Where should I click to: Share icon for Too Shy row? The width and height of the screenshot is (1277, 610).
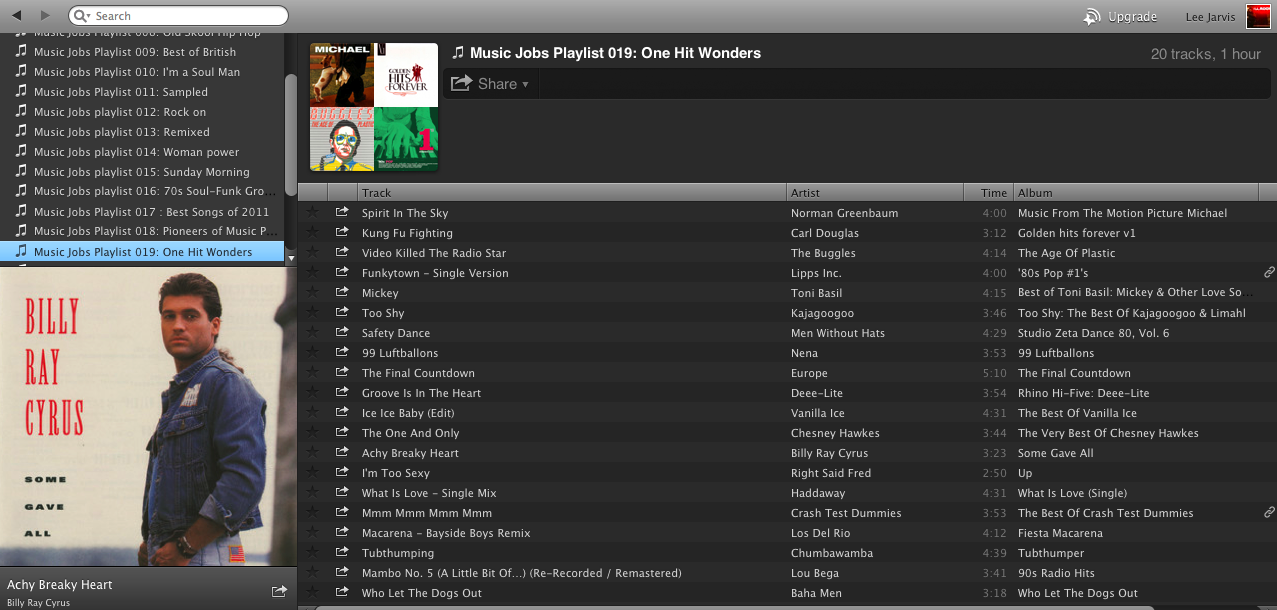pyautogui.click(x=342, y=312)
